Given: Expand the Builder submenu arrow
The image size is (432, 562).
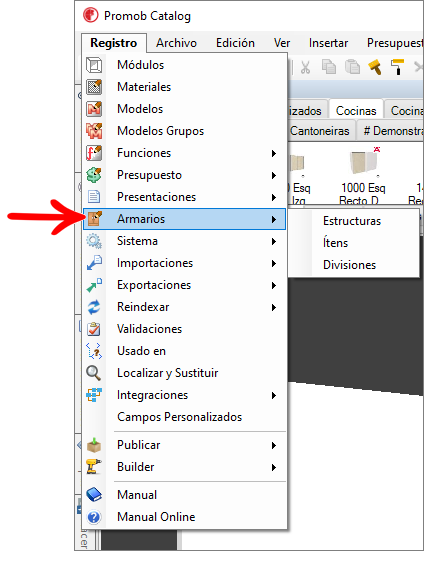Looking at the screenshot, I should click(x=274, y=467).
